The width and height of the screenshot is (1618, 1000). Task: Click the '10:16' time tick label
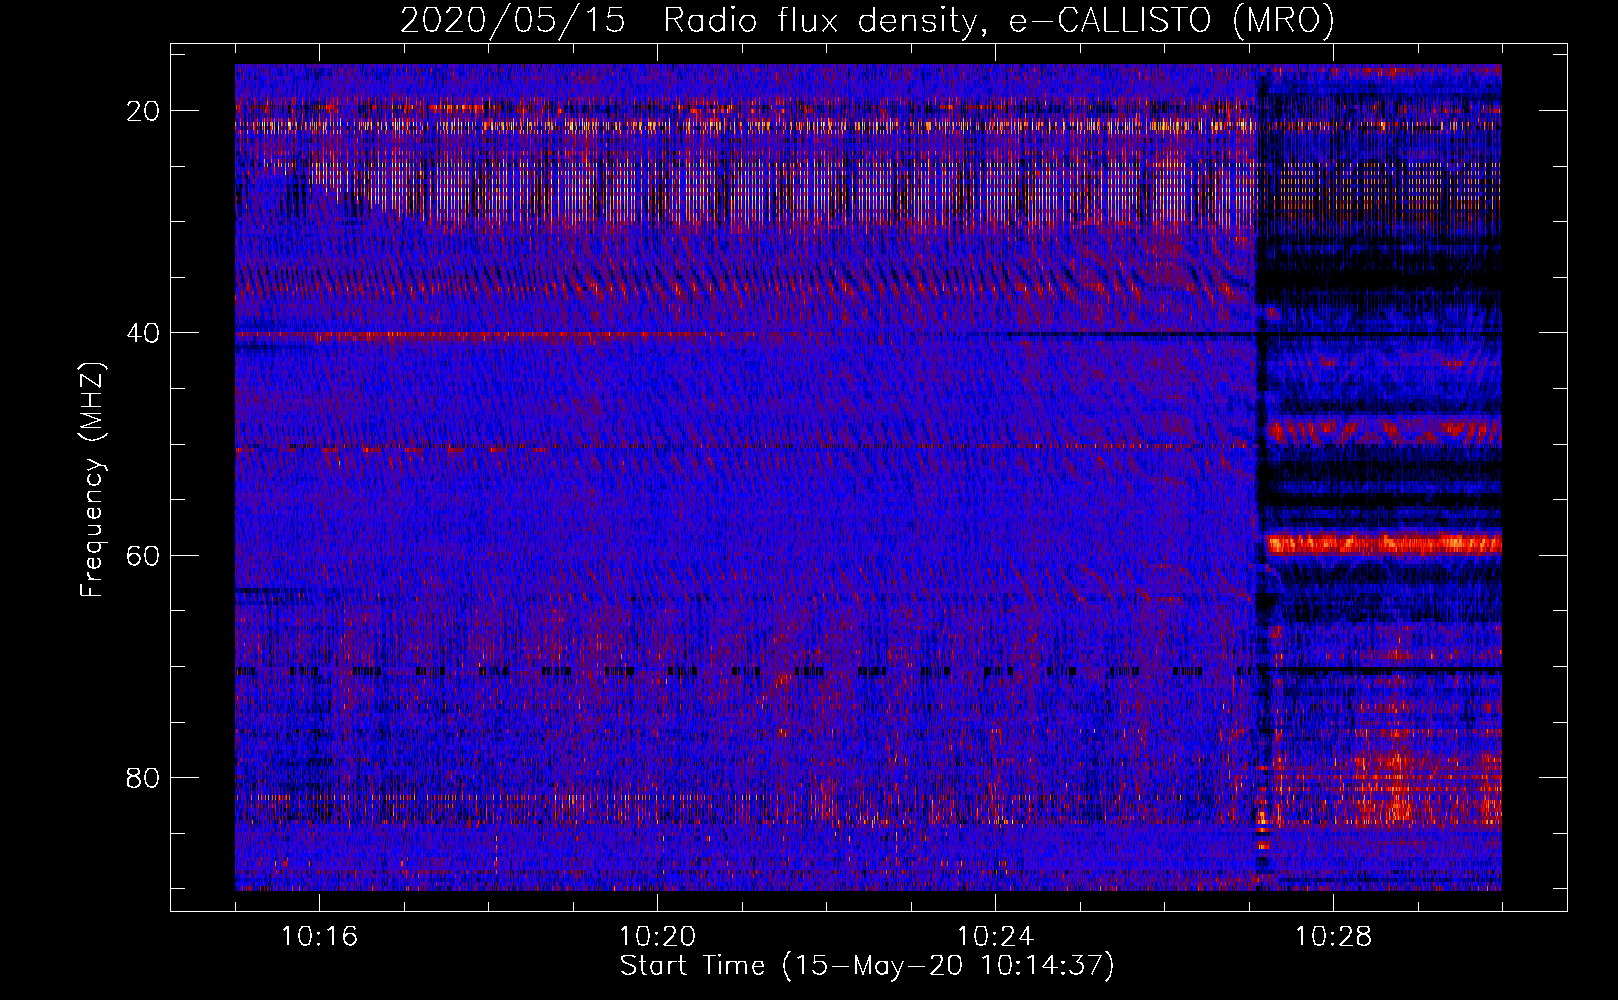click(x=319, y=937)
